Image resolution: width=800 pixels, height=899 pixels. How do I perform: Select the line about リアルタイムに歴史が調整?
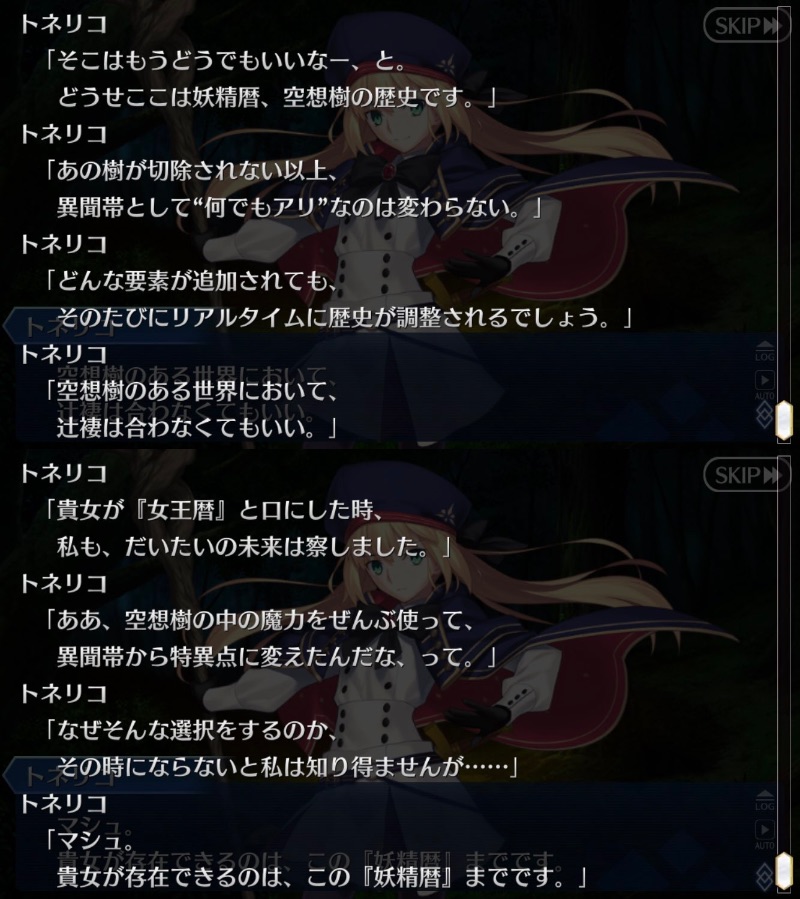point(344,317)
